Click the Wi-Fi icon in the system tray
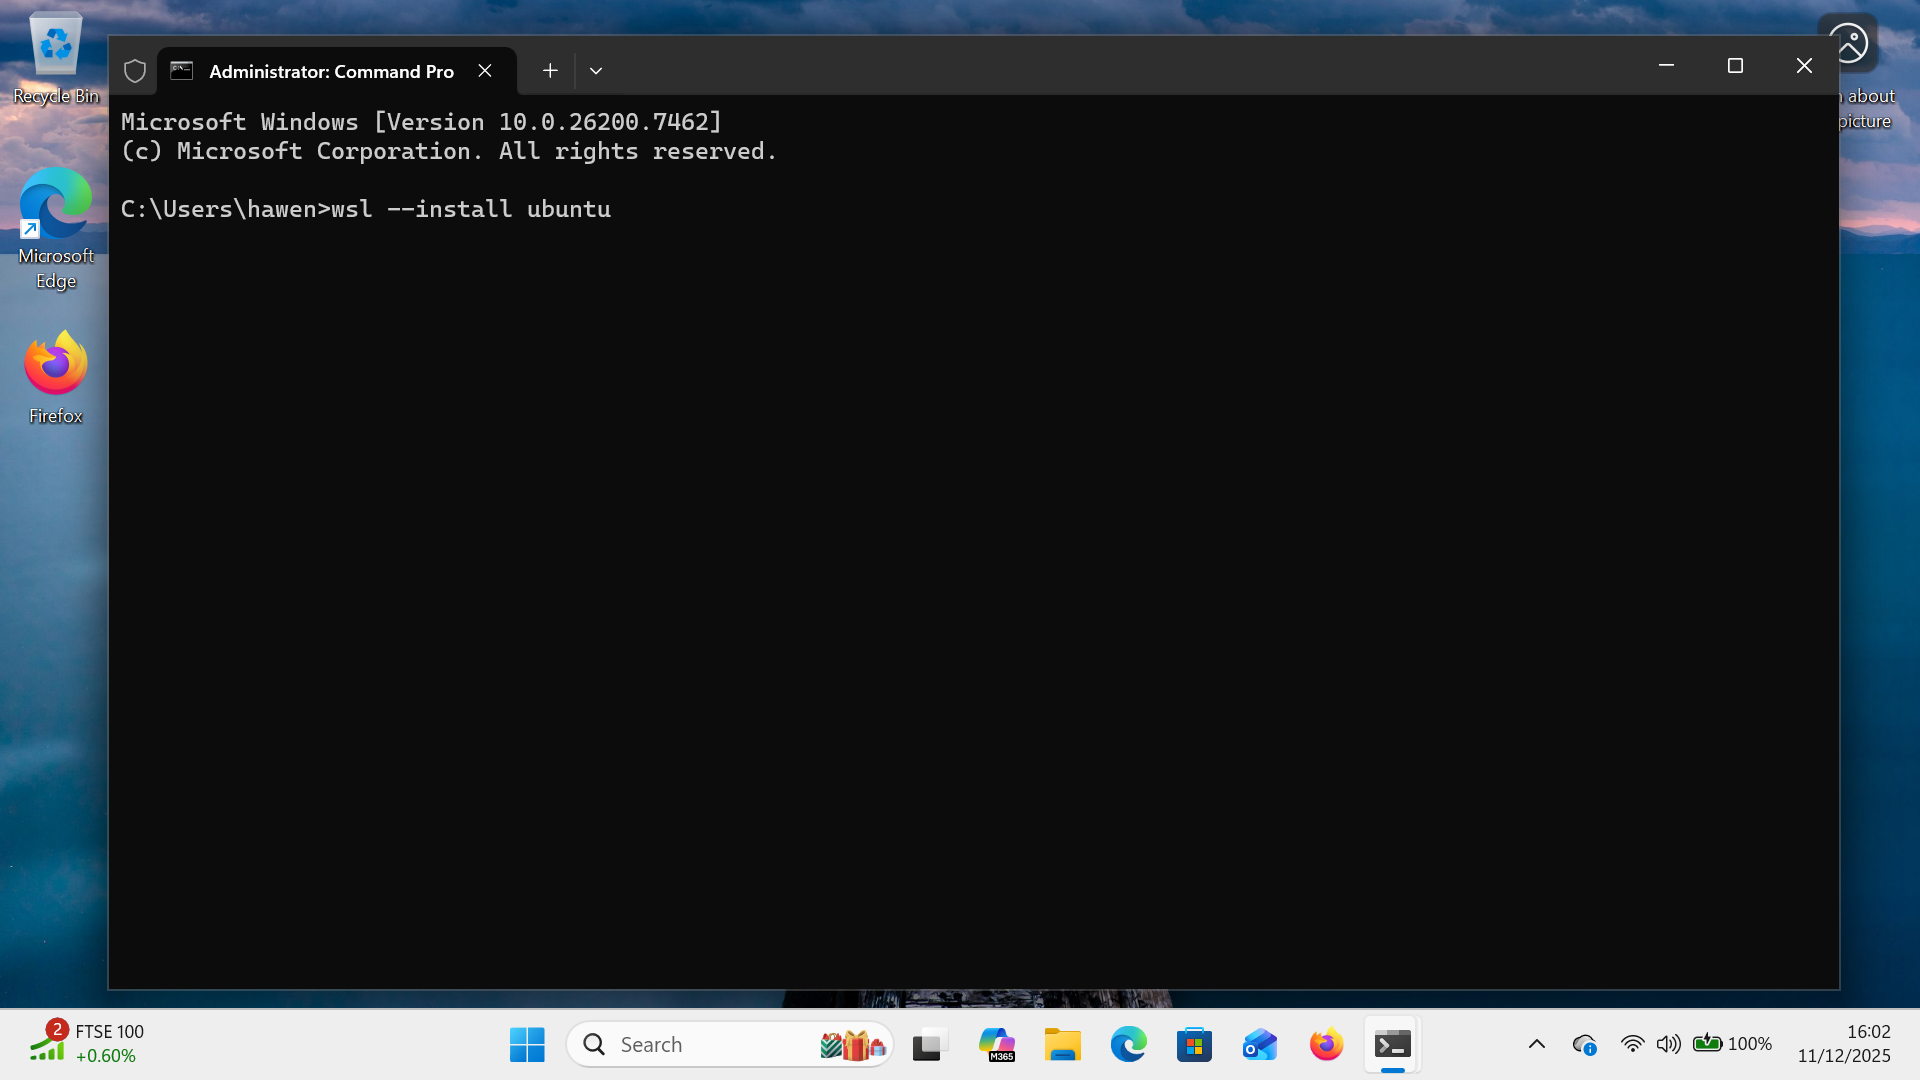The image size is (1920, 1080). click(1632, 1043)
